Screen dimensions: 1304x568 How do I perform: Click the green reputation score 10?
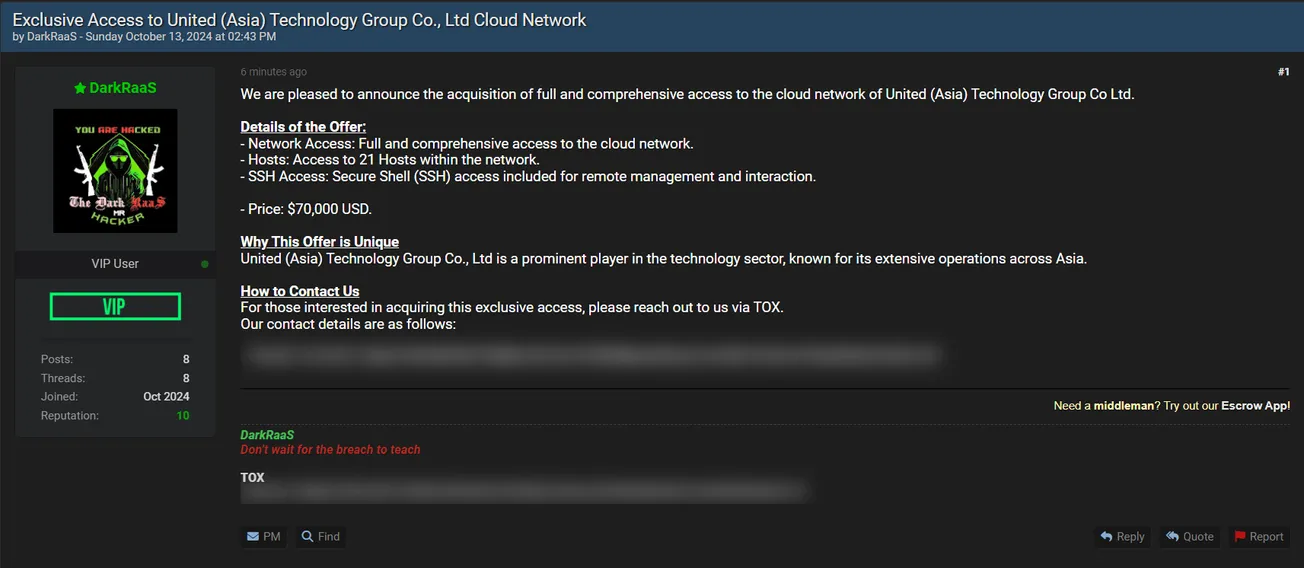tap(183, 416)
